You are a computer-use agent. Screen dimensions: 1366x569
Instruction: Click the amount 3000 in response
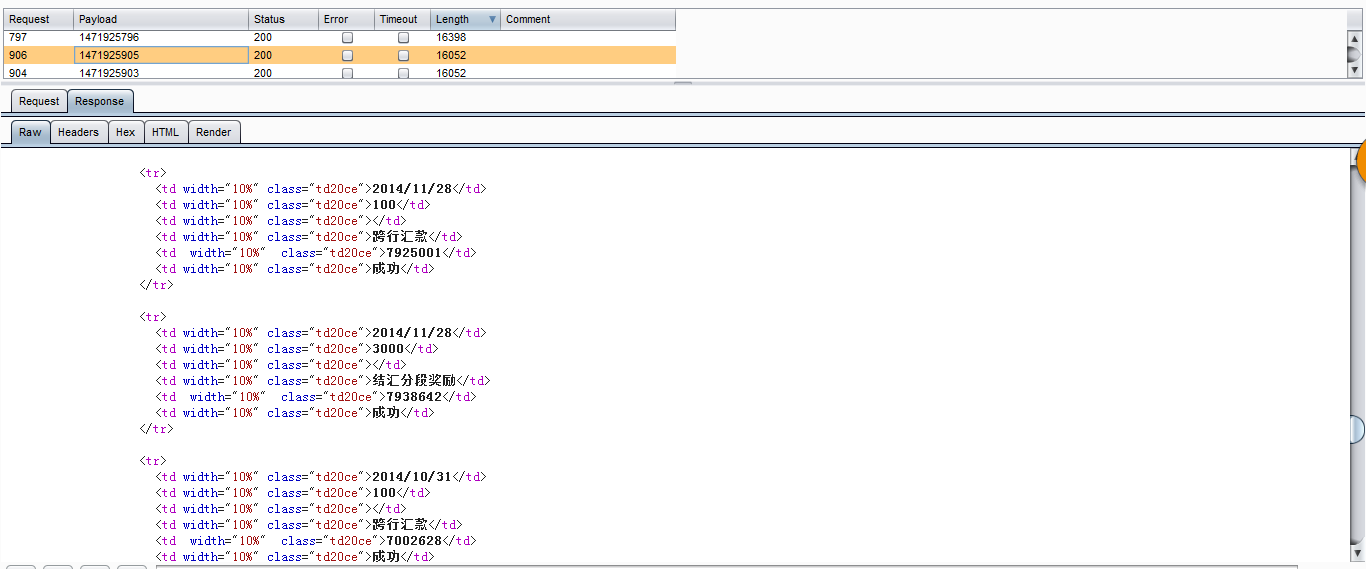pyautogui.click(x=388, y=349)
